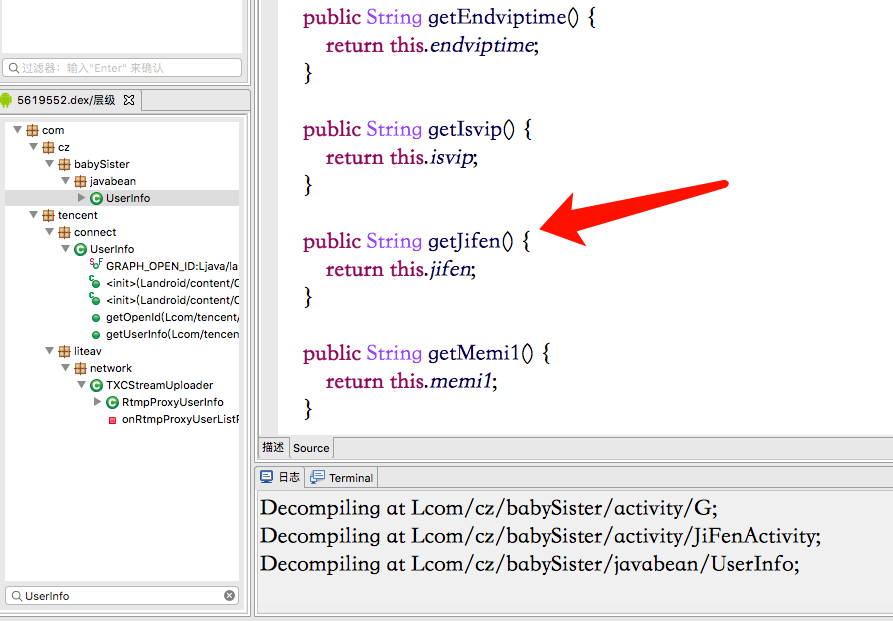
Task: Click getEndviptime method name in code
Action: click(x=497, y=18)
